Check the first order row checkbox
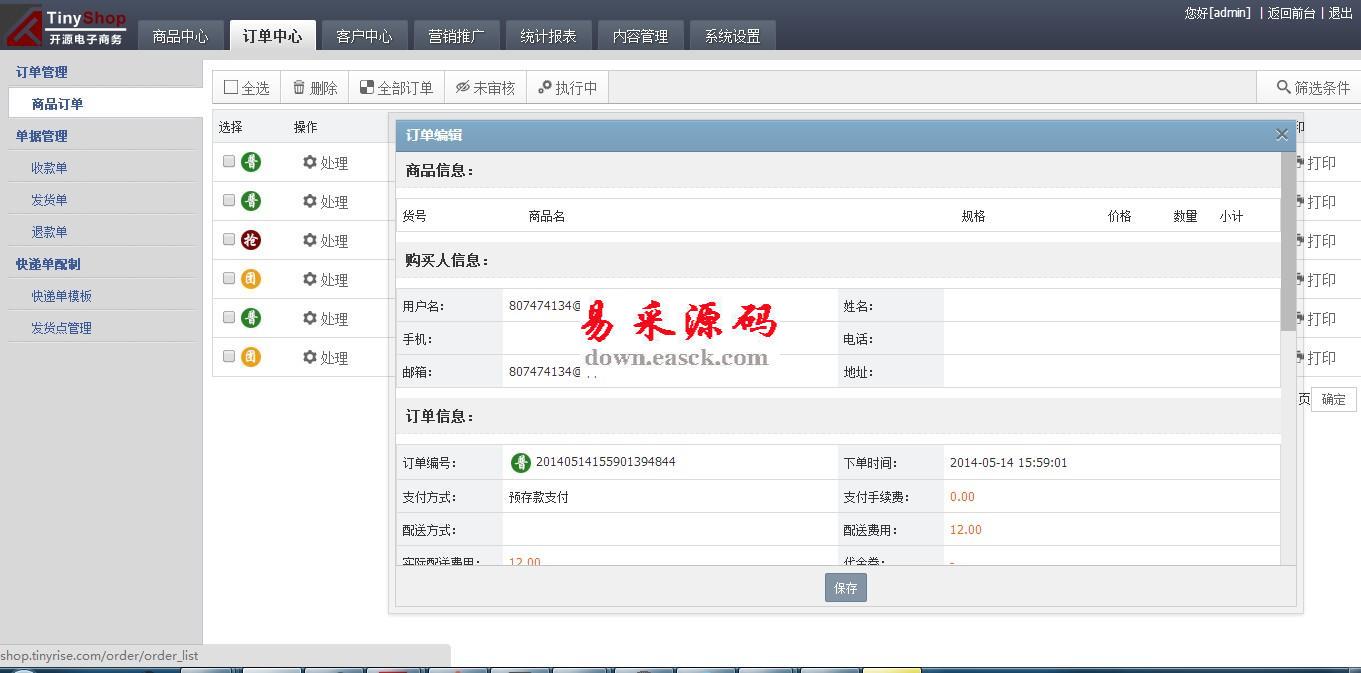The image size is (1361, 673). (x=229, y=161)
